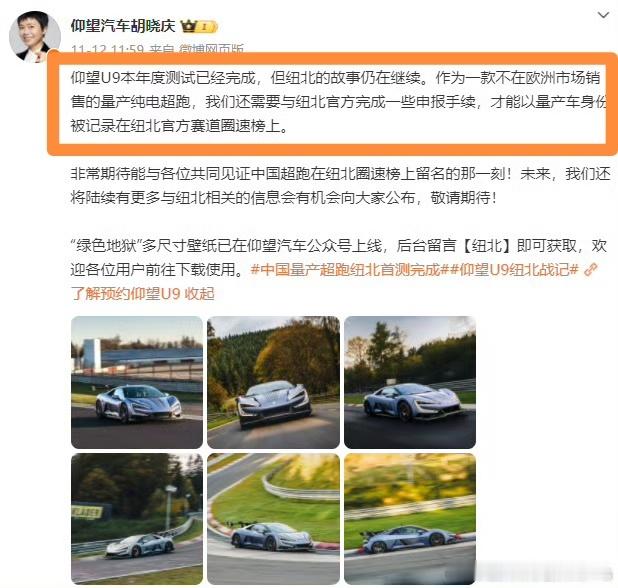The image size is (618, 588).
Task: Open bottom-middle photo of car on curve
Action: point(273,519)
